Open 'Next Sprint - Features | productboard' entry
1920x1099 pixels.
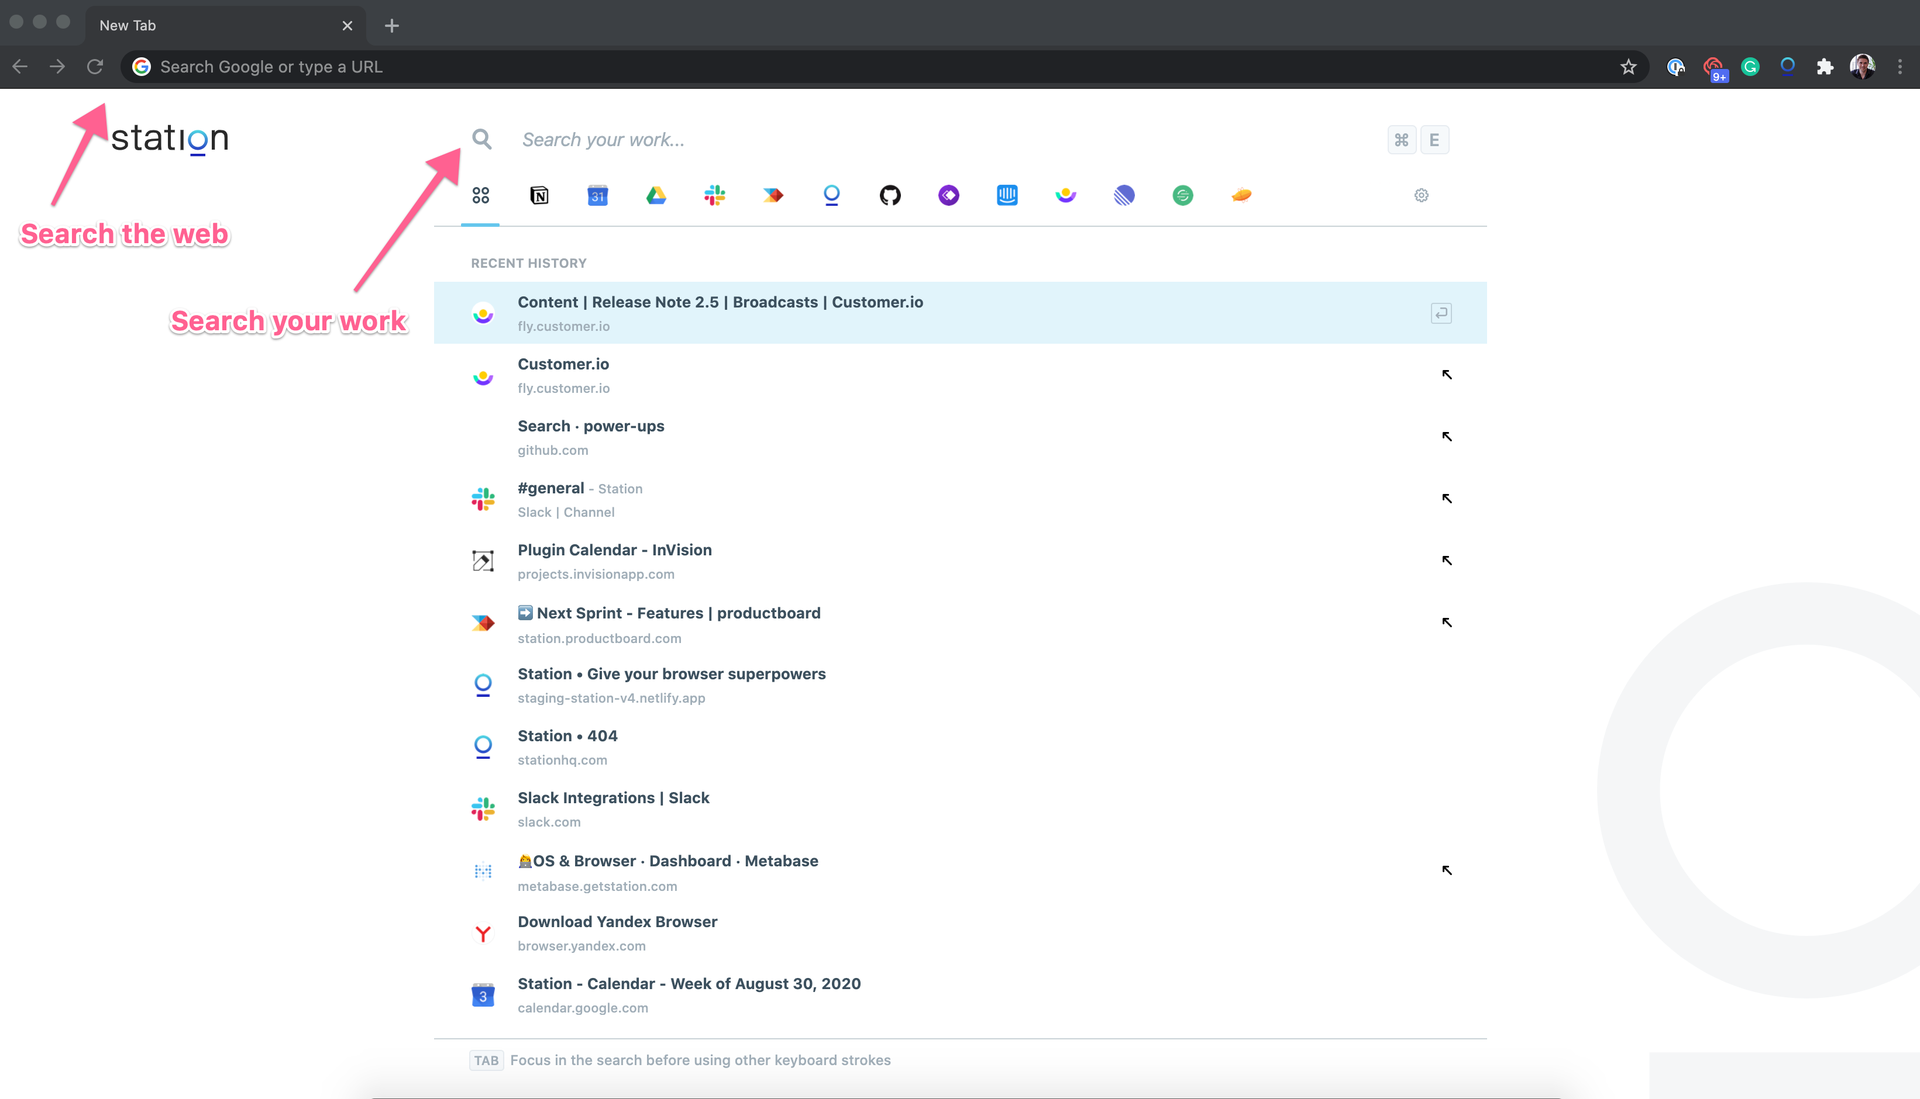[x=960, y=624]
